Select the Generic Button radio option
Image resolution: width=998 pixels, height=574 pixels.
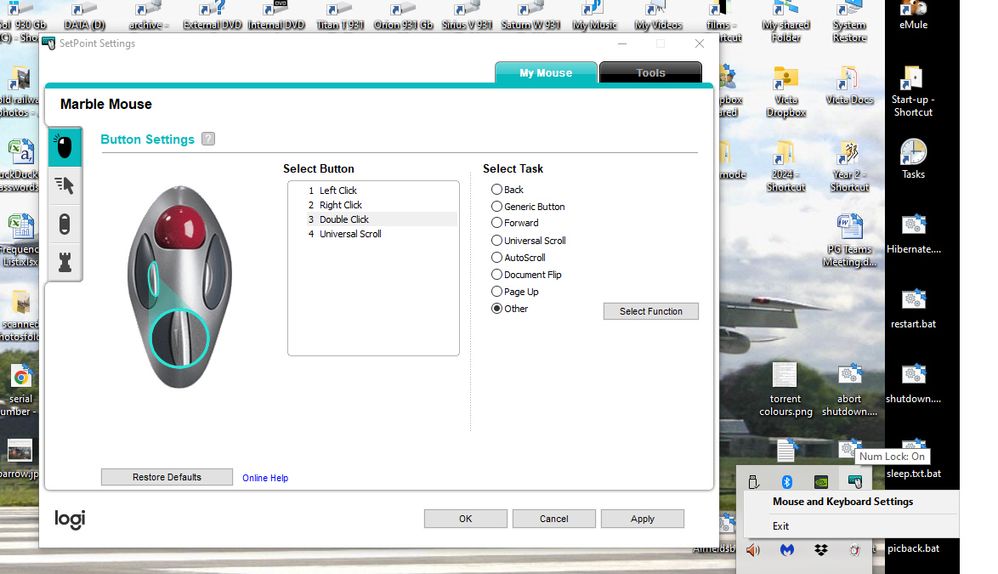coord(496,206)
